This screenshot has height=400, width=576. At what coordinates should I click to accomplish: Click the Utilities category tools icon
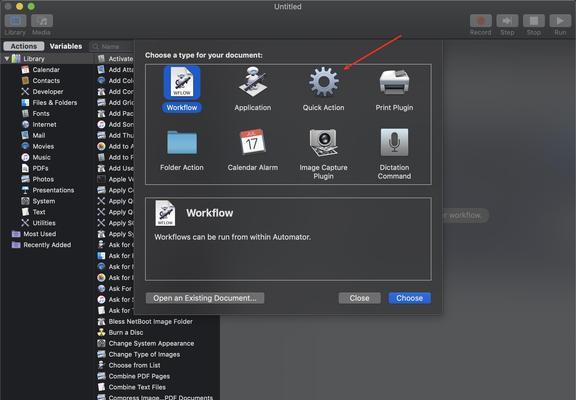coord(25,223)
